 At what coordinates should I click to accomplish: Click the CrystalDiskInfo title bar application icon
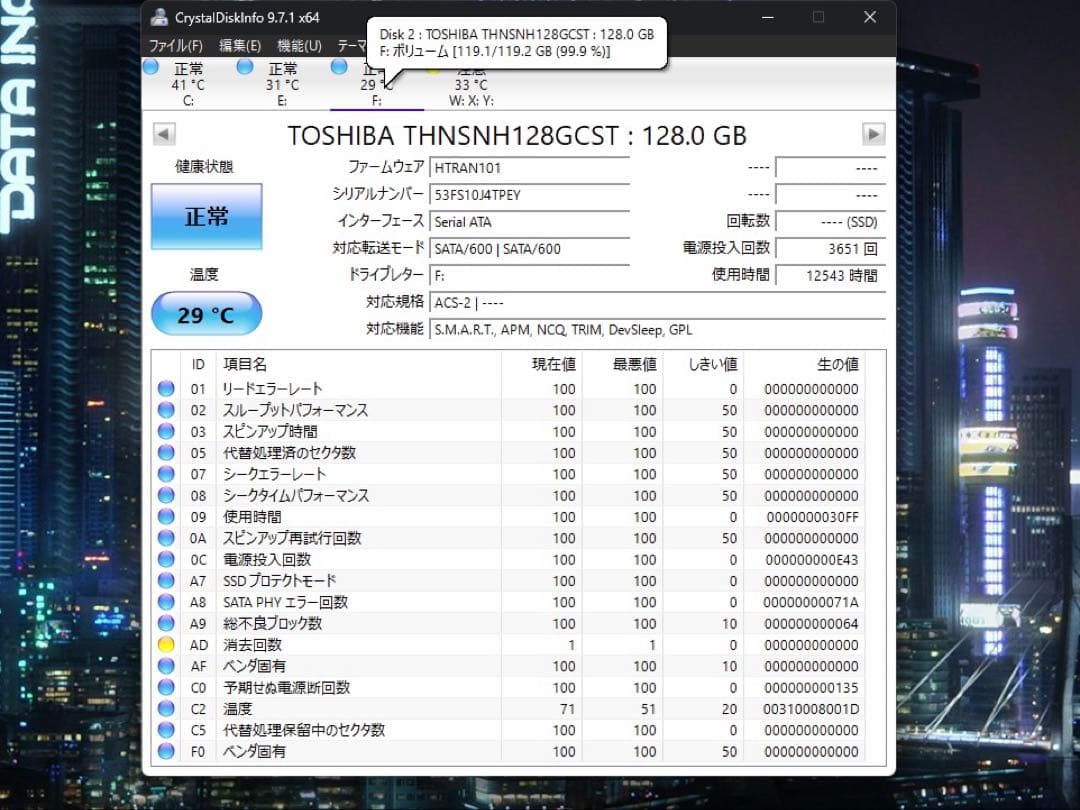pos(159,17)
